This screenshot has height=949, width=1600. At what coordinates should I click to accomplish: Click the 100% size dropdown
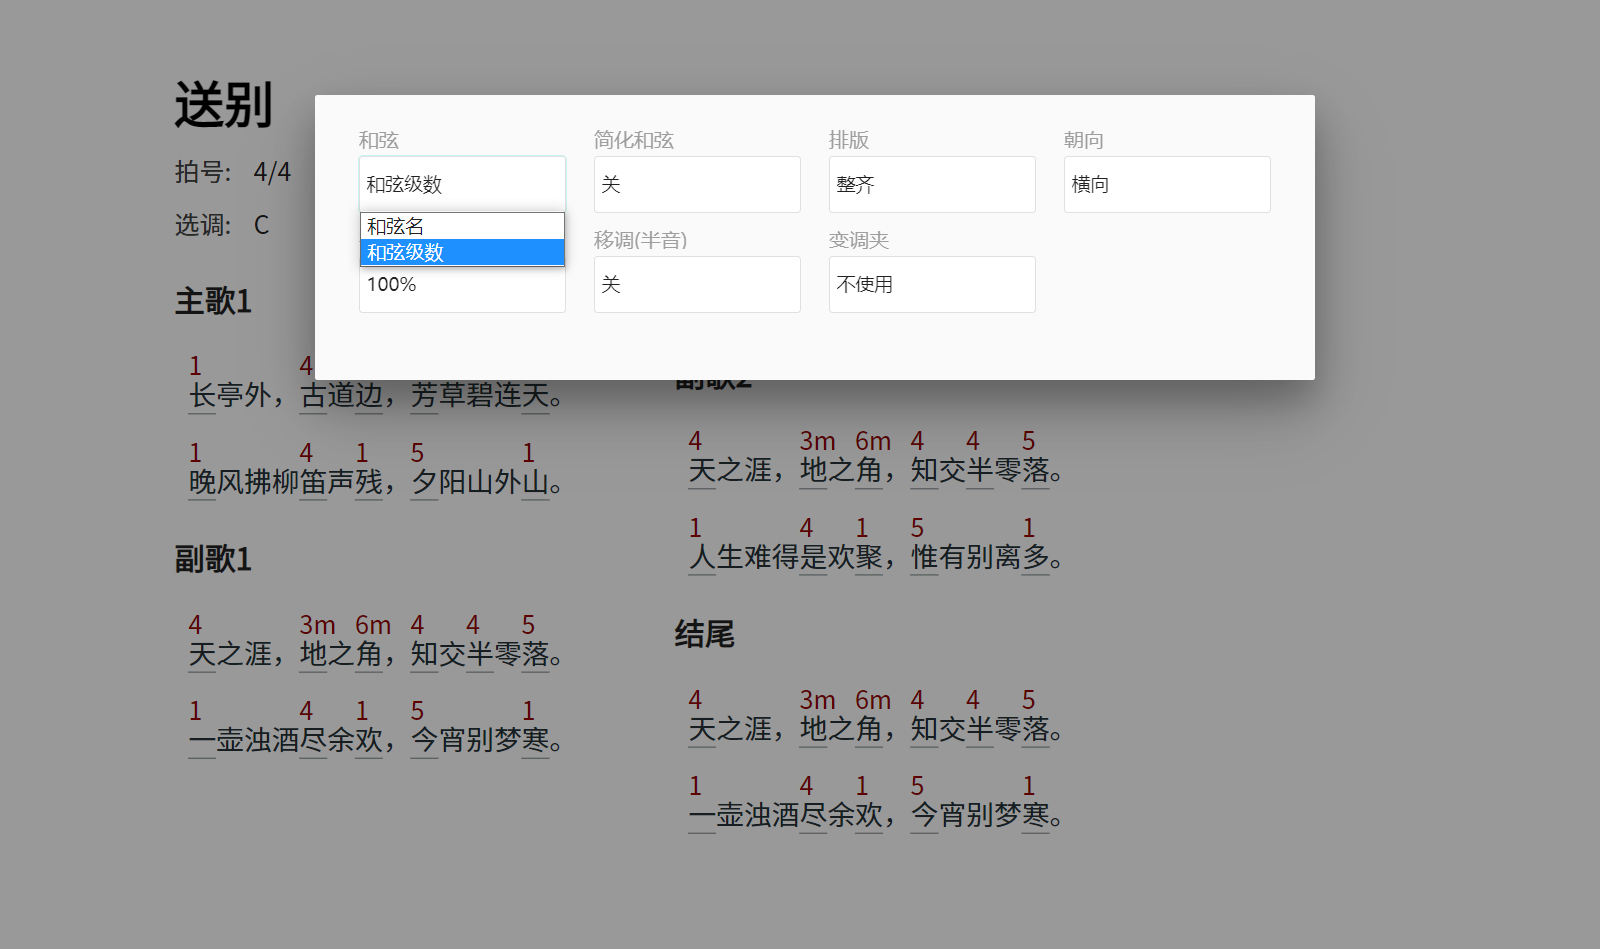pos(461,288)
